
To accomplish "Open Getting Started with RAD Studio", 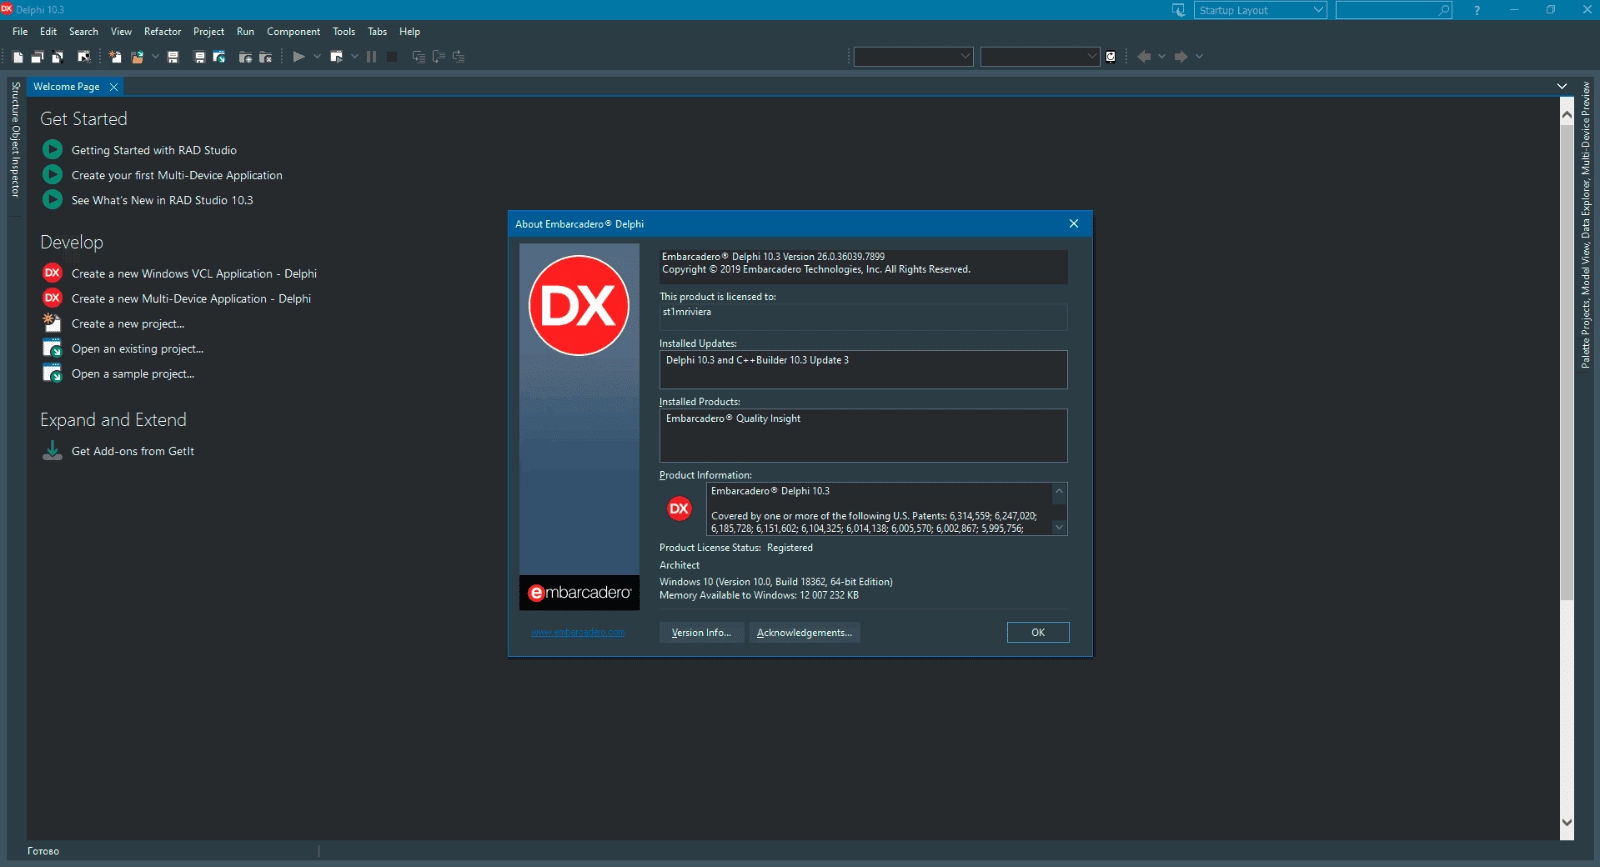I will point(154,150).
